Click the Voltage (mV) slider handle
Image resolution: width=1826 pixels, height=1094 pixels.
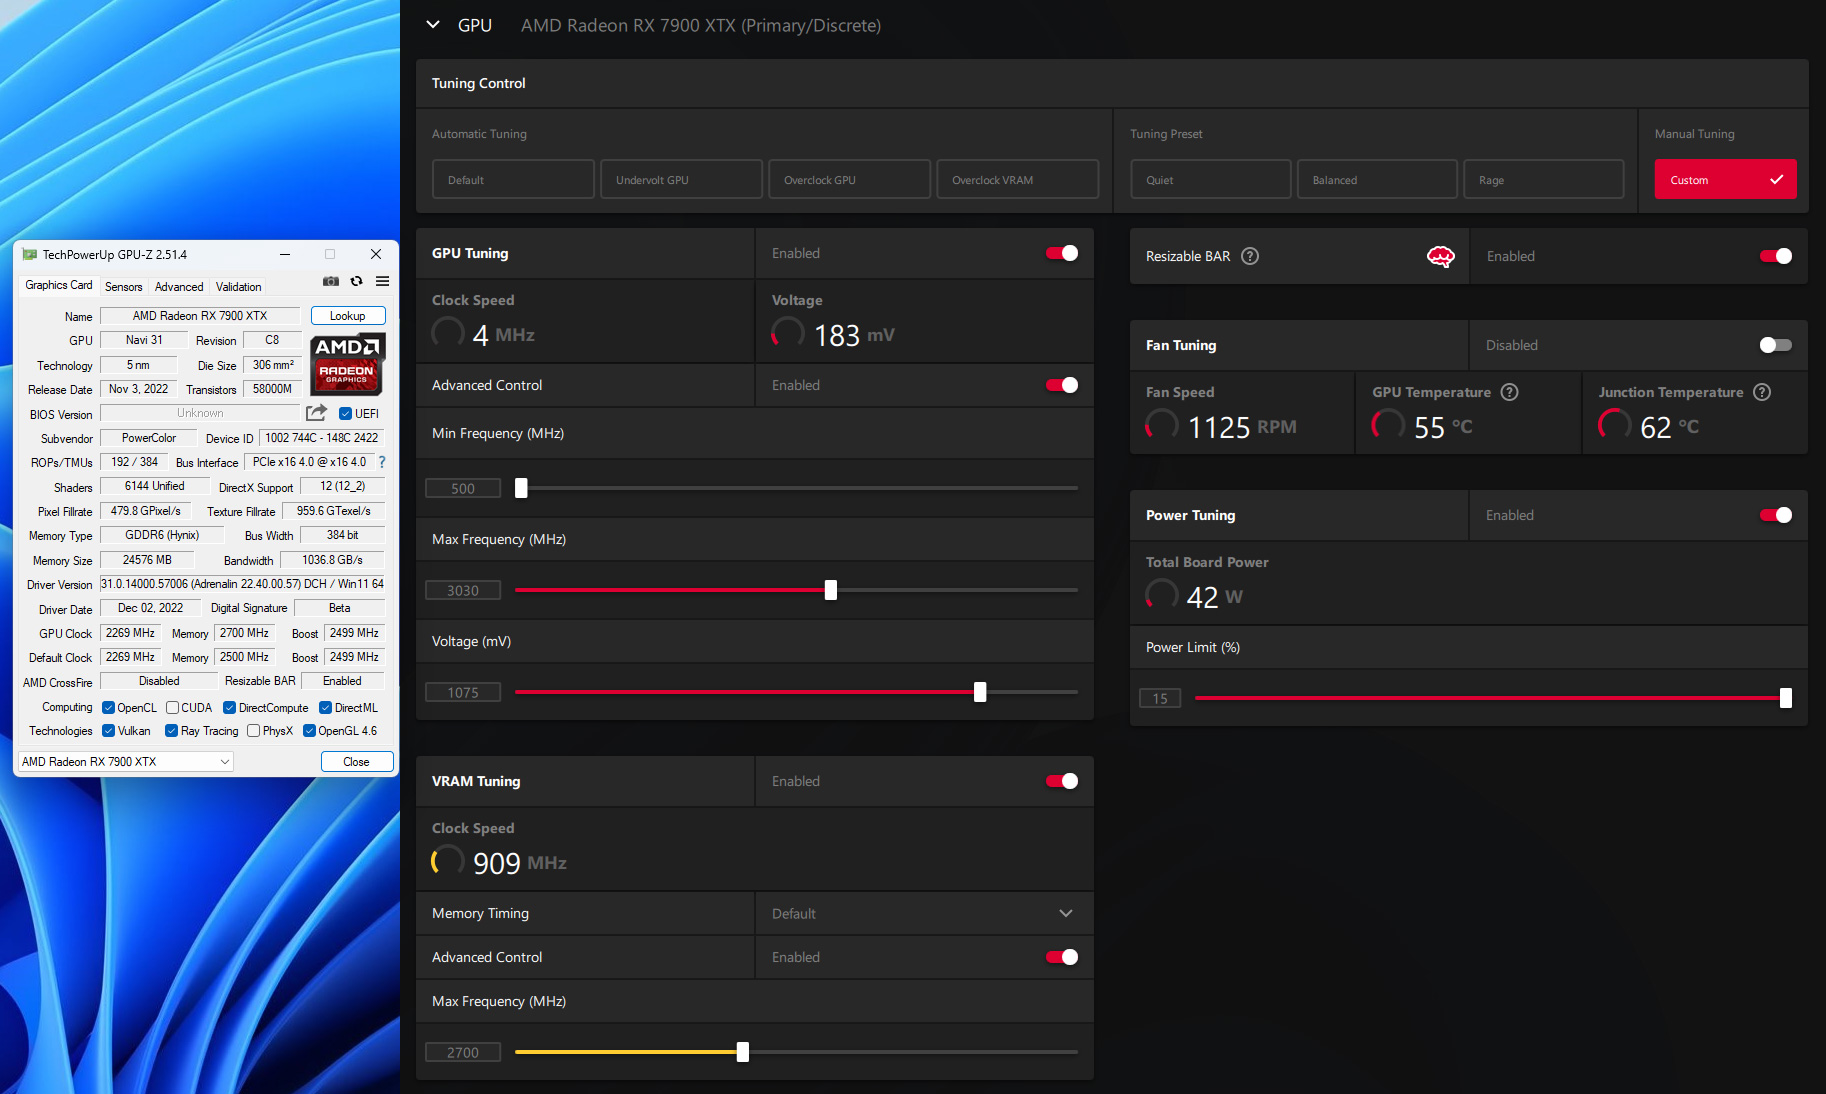tap(980, 692)
